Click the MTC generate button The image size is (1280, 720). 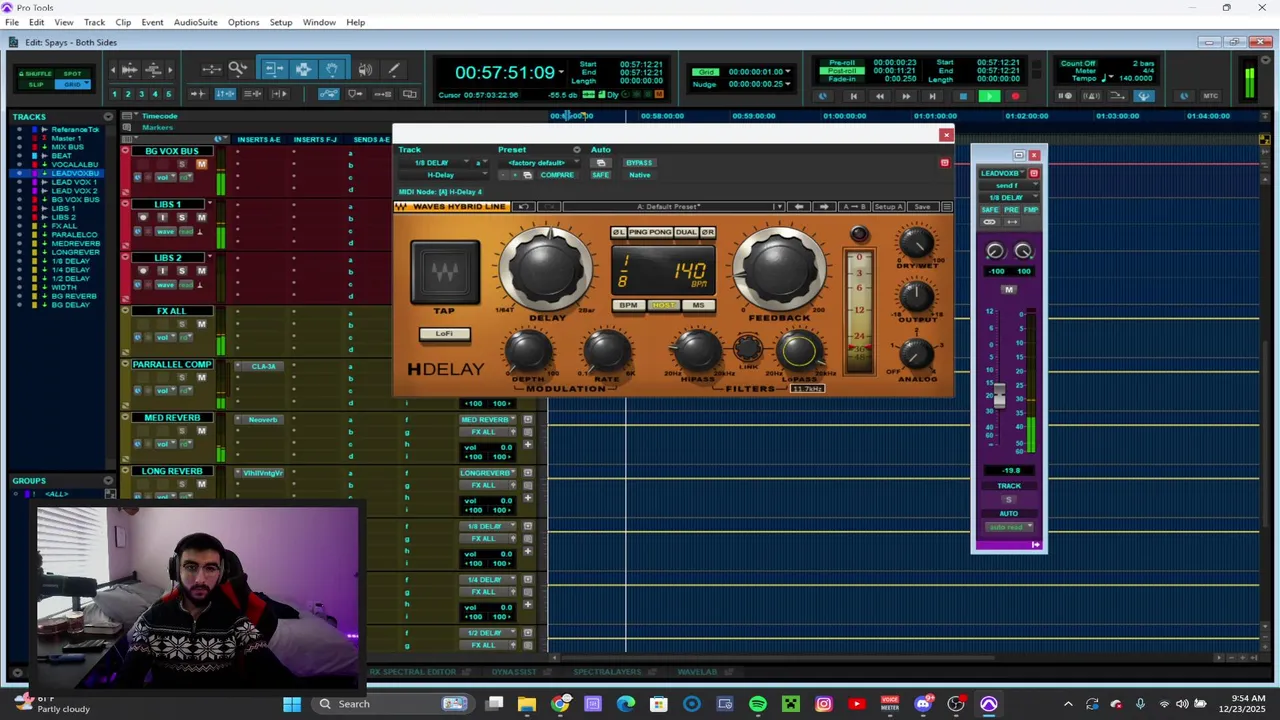(1210, 96)
